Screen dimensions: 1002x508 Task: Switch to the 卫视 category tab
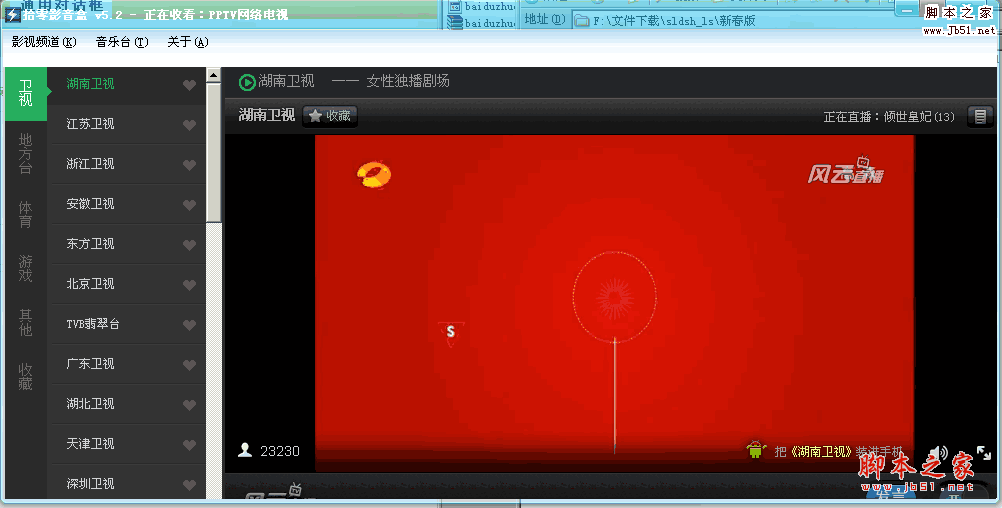[x=26, y=93]
